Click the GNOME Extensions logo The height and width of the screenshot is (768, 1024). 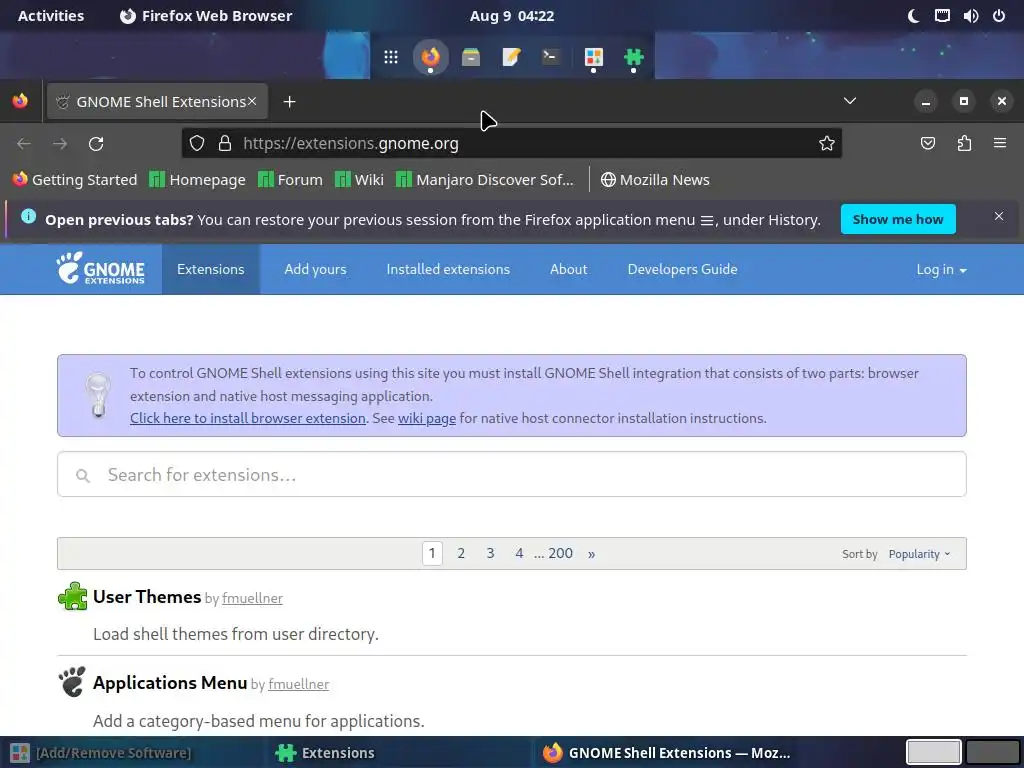click(x=101, y=268)
